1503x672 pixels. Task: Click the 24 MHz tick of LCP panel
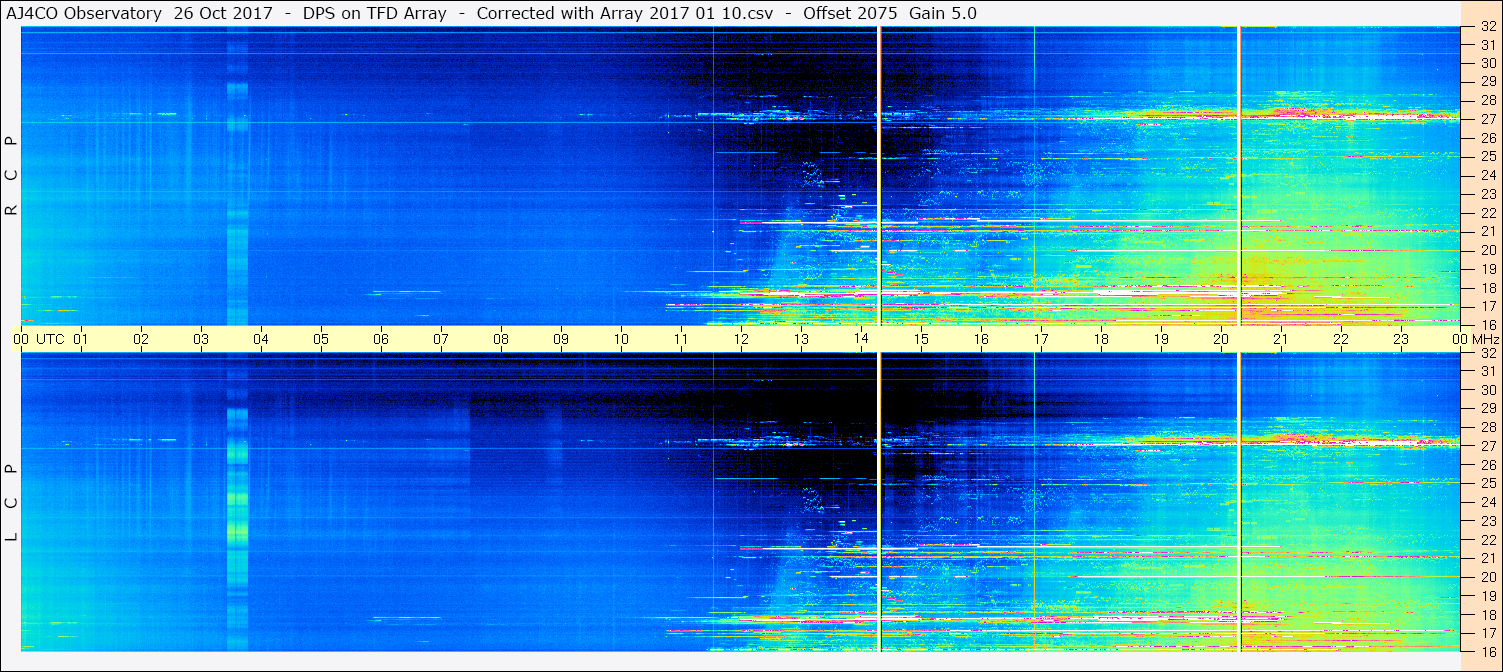[1487, 502]
